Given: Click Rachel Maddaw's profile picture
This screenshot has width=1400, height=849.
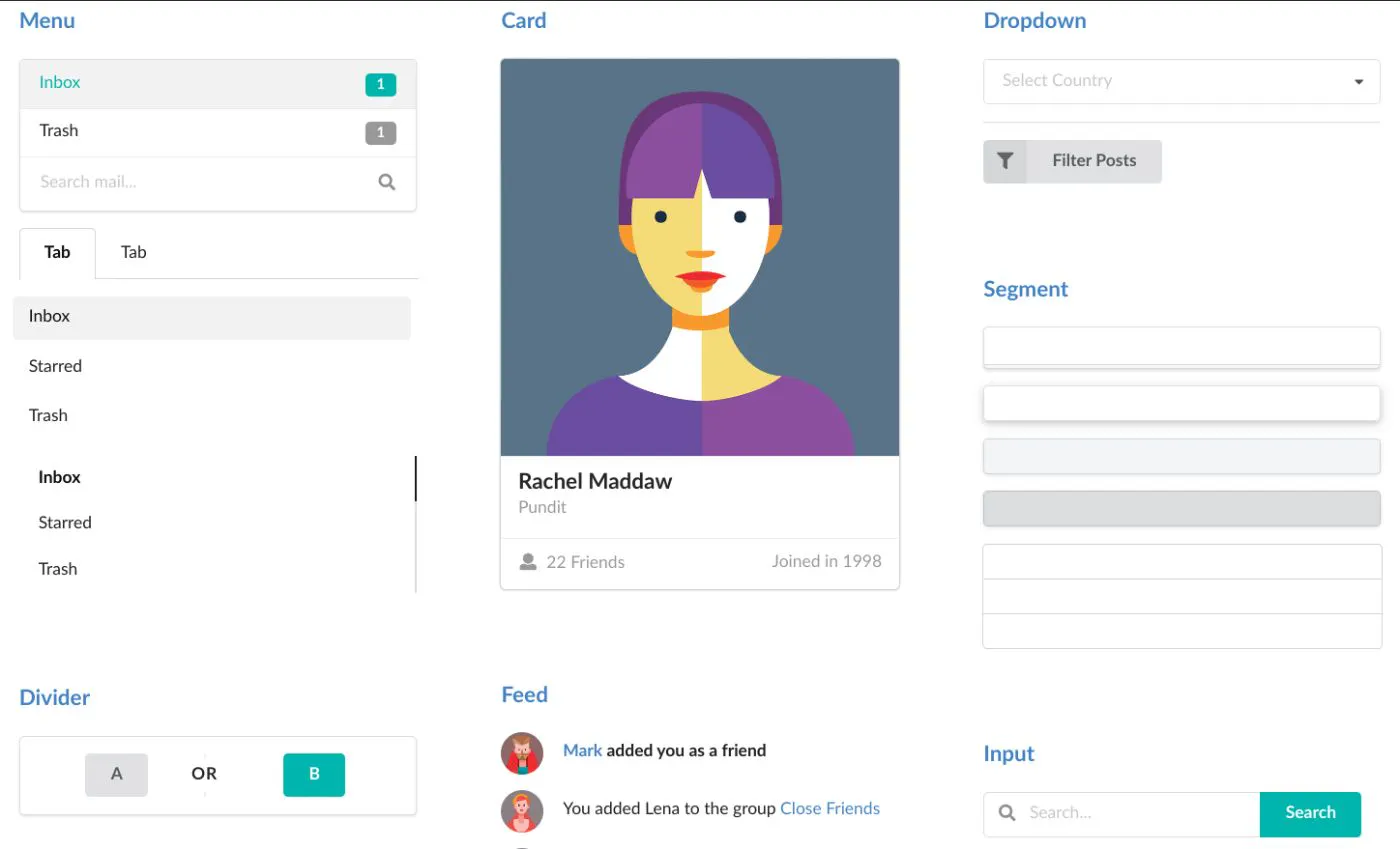Looking at the screenshot, I should coord(700,257).
